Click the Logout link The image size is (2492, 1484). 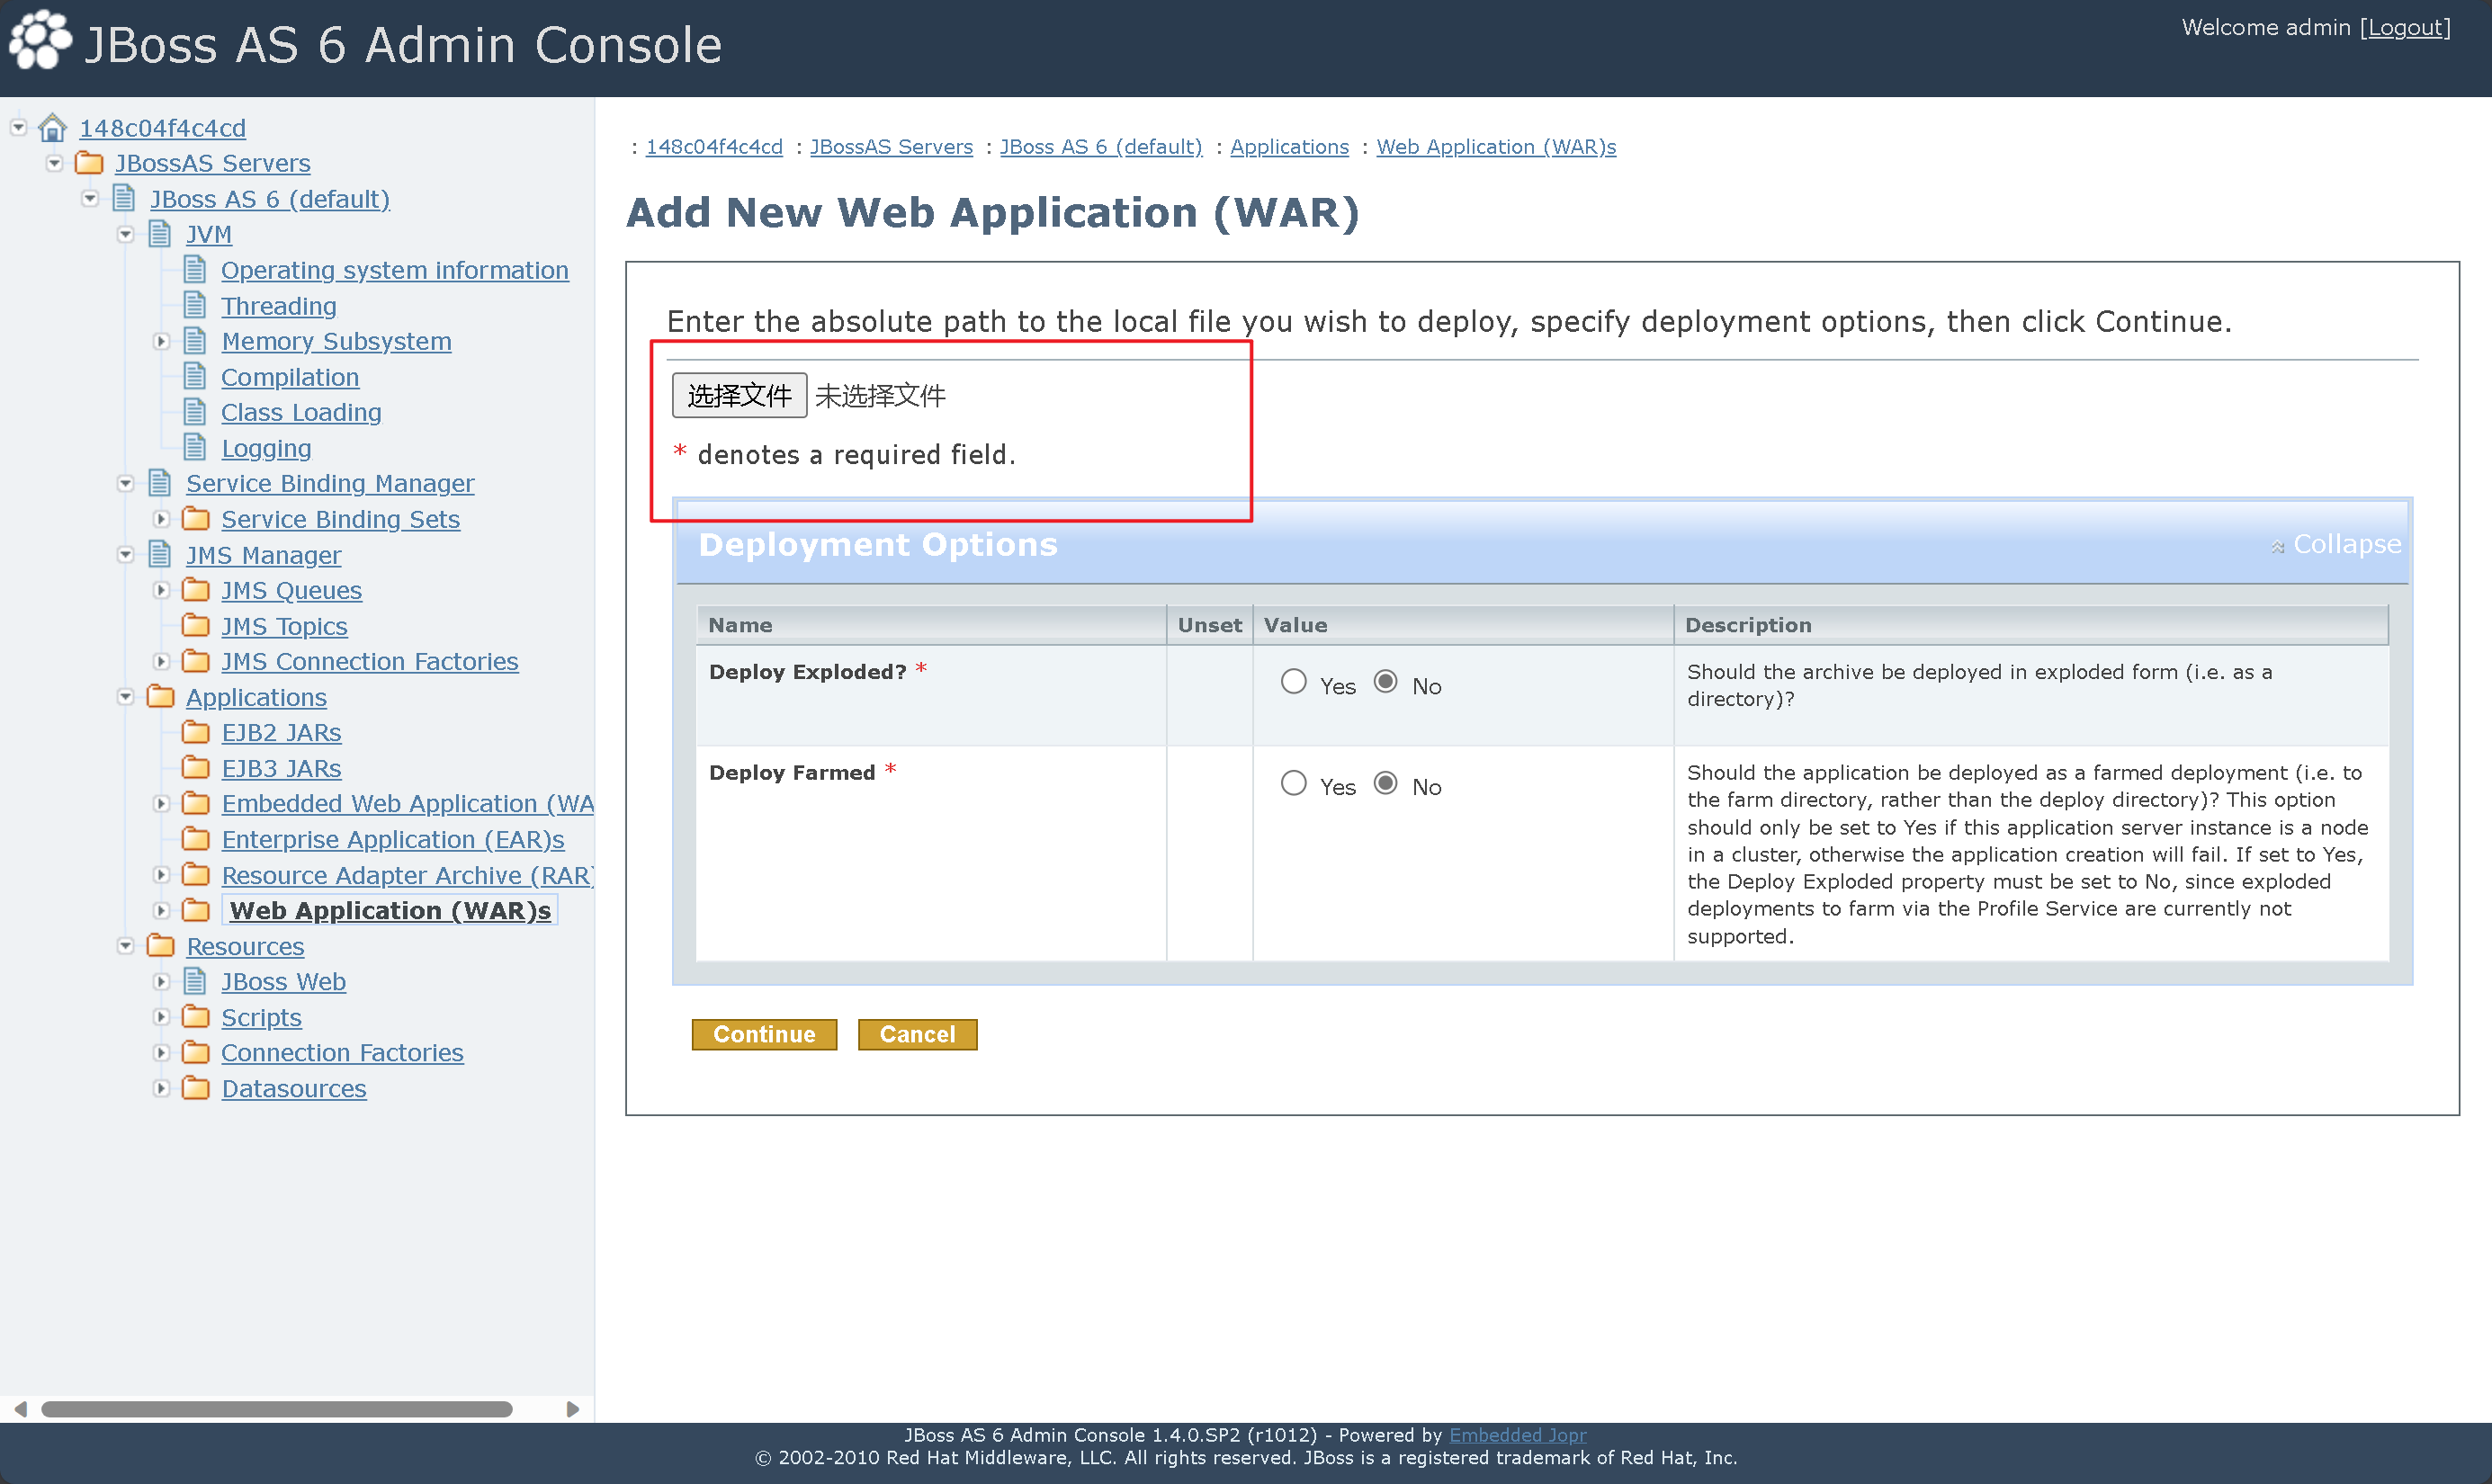[2404, 28]
